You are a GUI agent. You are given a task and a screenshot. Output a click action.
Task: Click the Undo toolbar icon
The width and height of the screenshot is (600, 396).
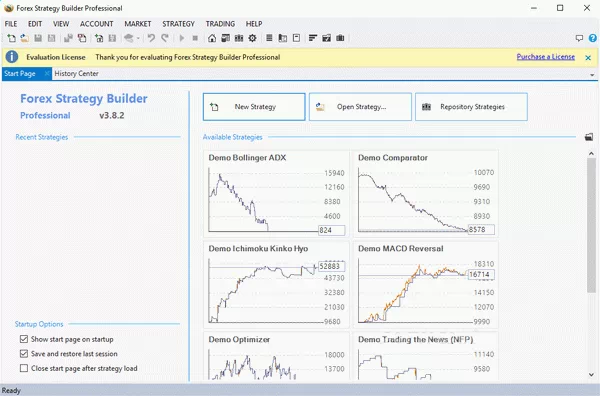click(151, 38)
